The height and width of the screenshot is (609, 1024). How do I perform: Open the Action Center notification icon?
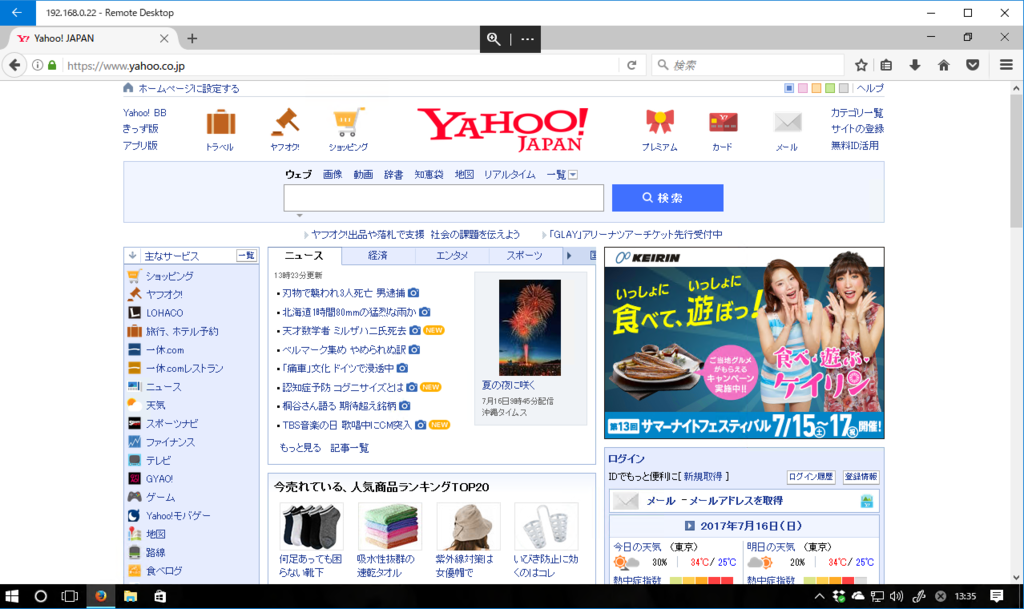(x=997, y=596)
